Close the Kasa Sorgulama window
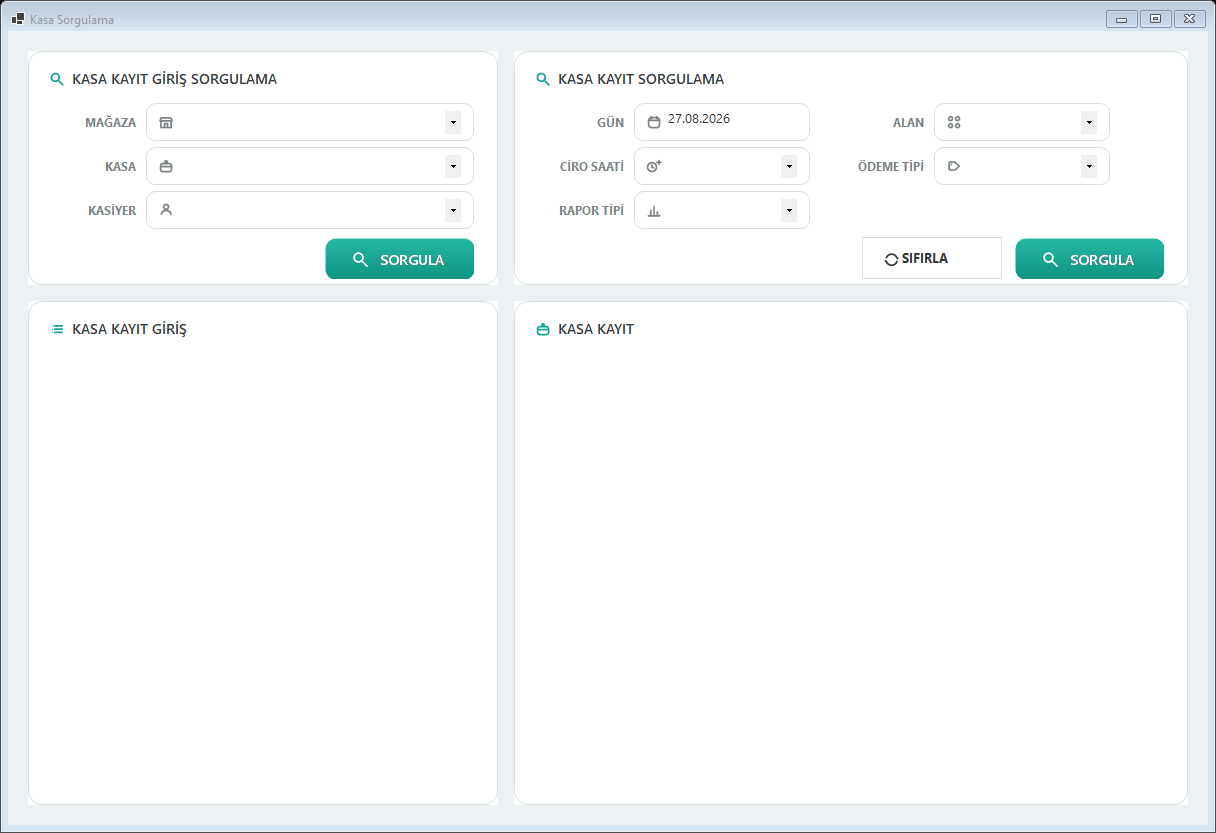Image resolution: width=1216 pixels, height=833 pixels. point(1189,19)
